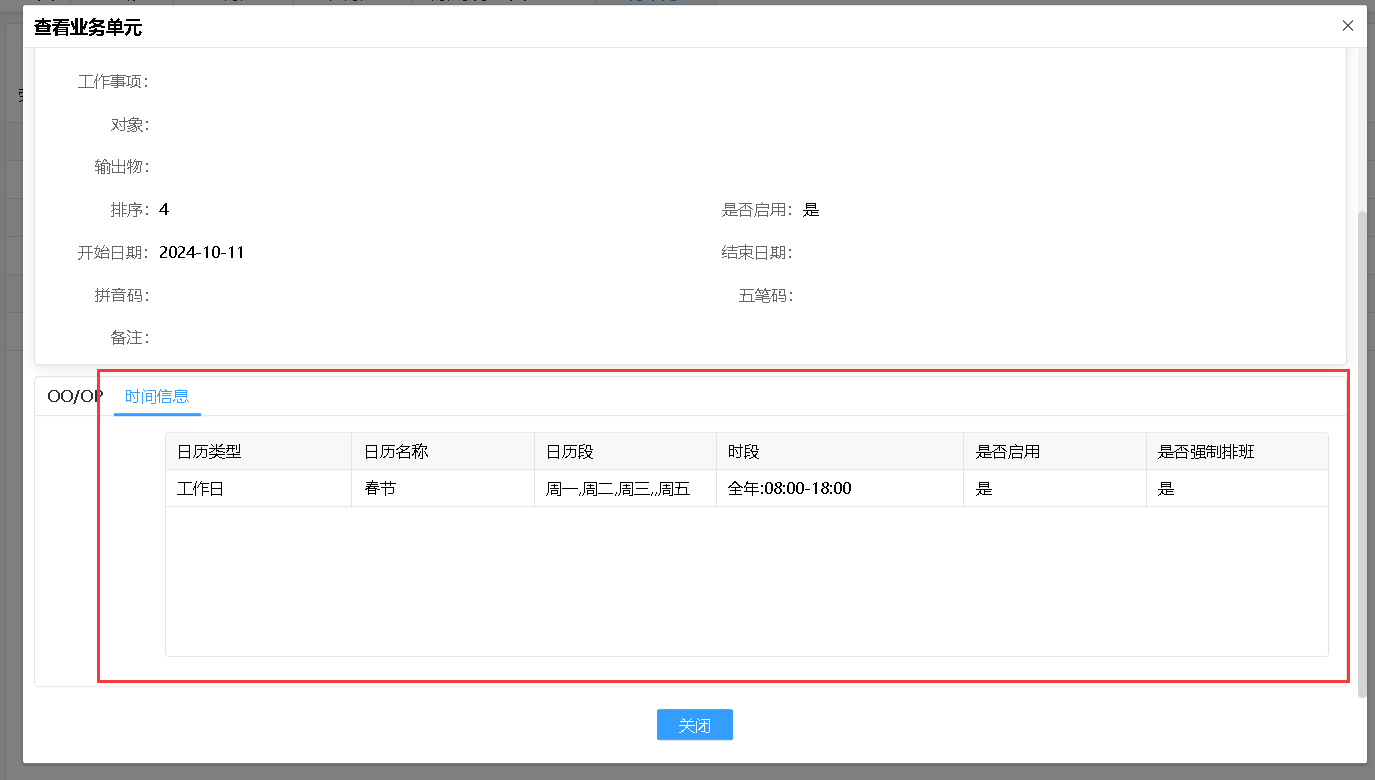
Task: Click the 备注 field label
Action: coord(129,337)
